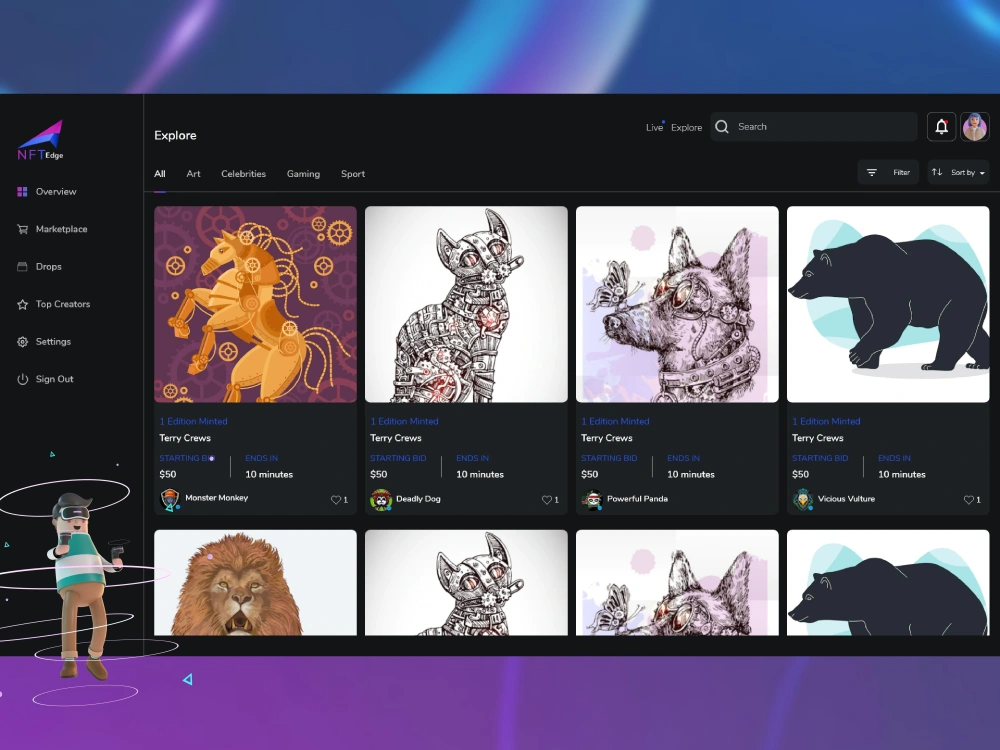
Task: Click the Monster Monkey creator name
Action: pos(216,497)
